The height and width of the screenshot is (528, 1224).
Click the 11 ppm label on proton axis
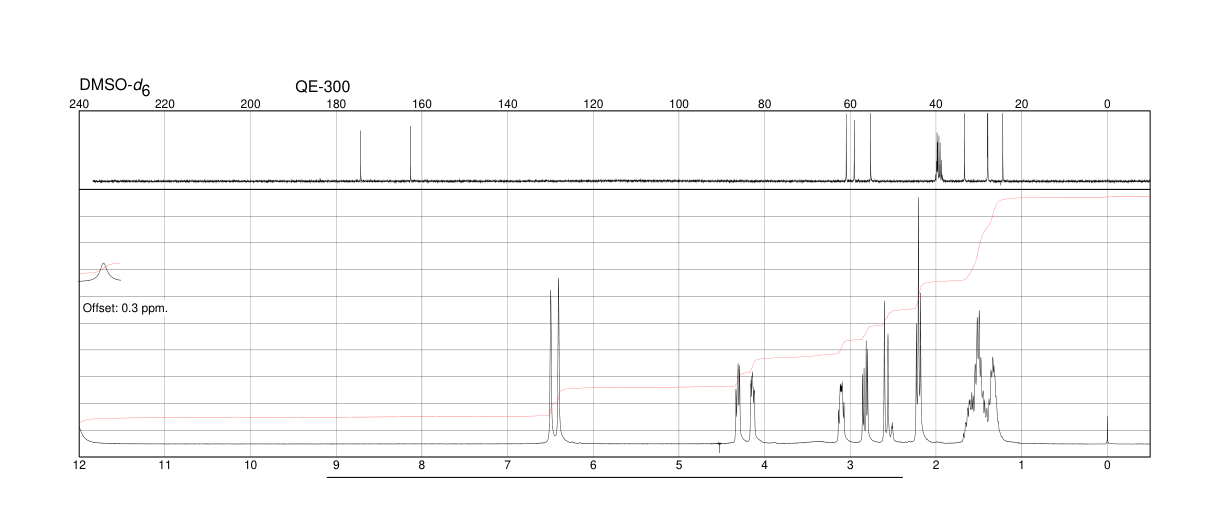click(165, 465)
